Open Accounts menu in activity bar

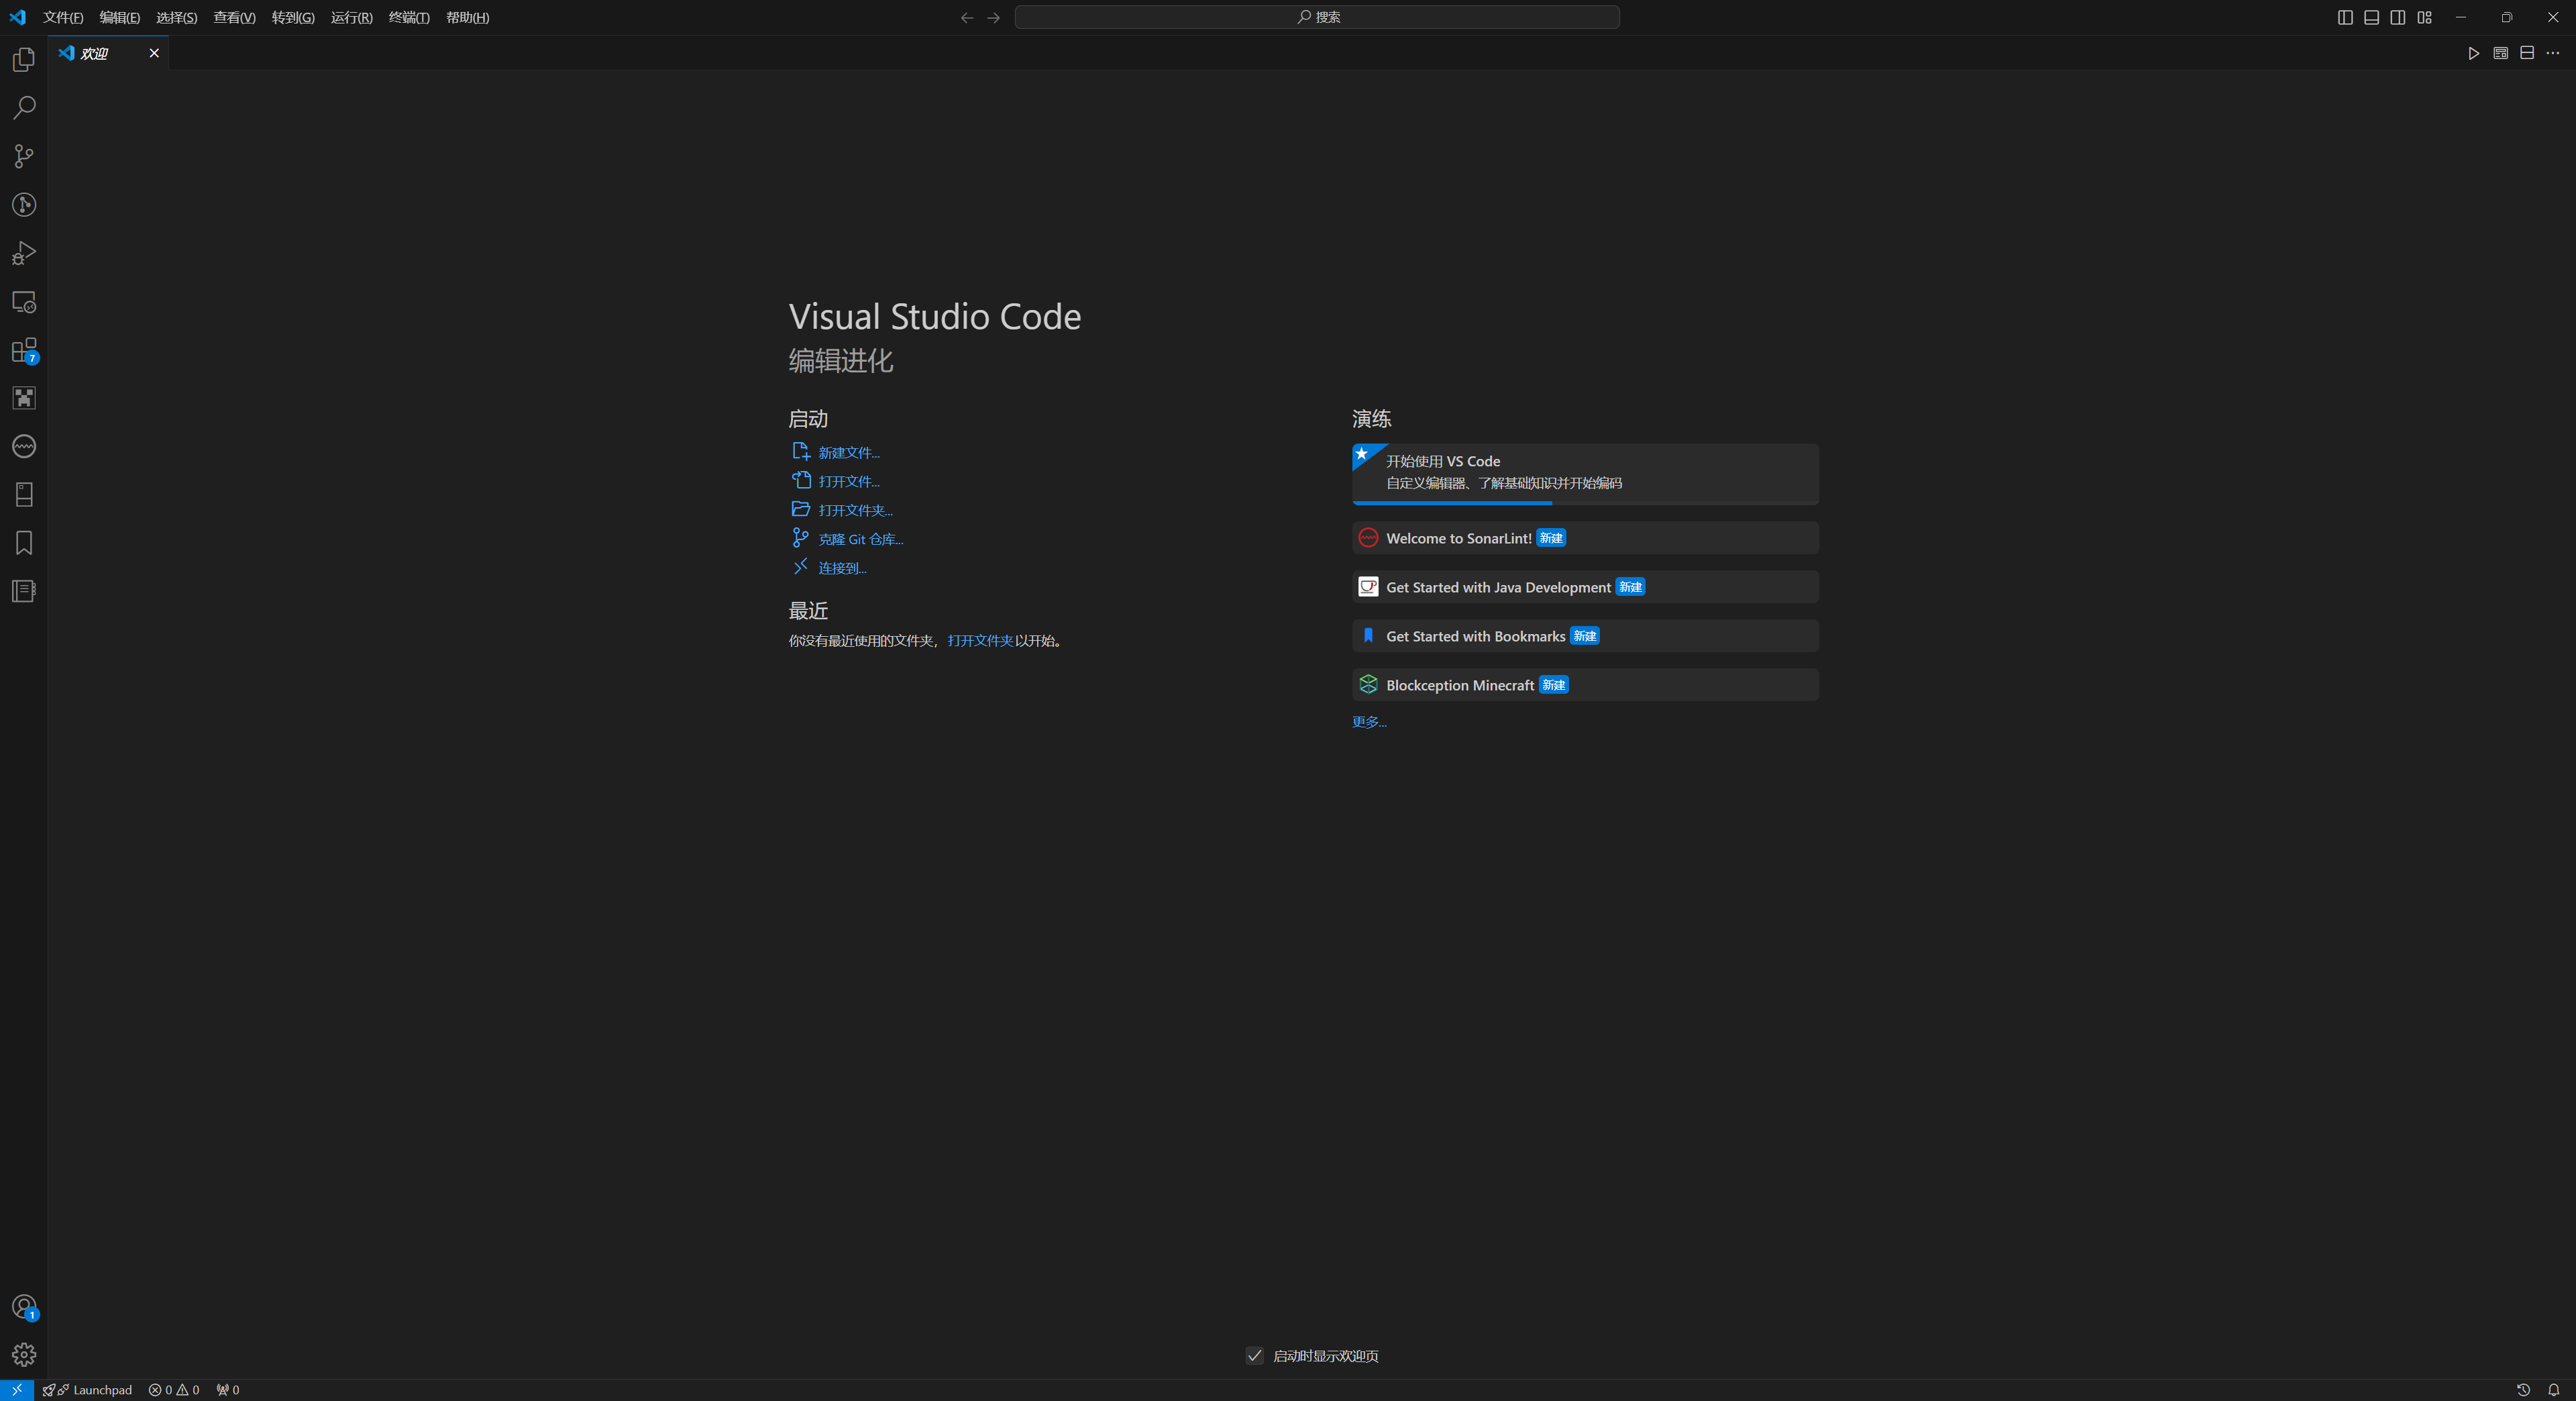[x=24, y=1307]
